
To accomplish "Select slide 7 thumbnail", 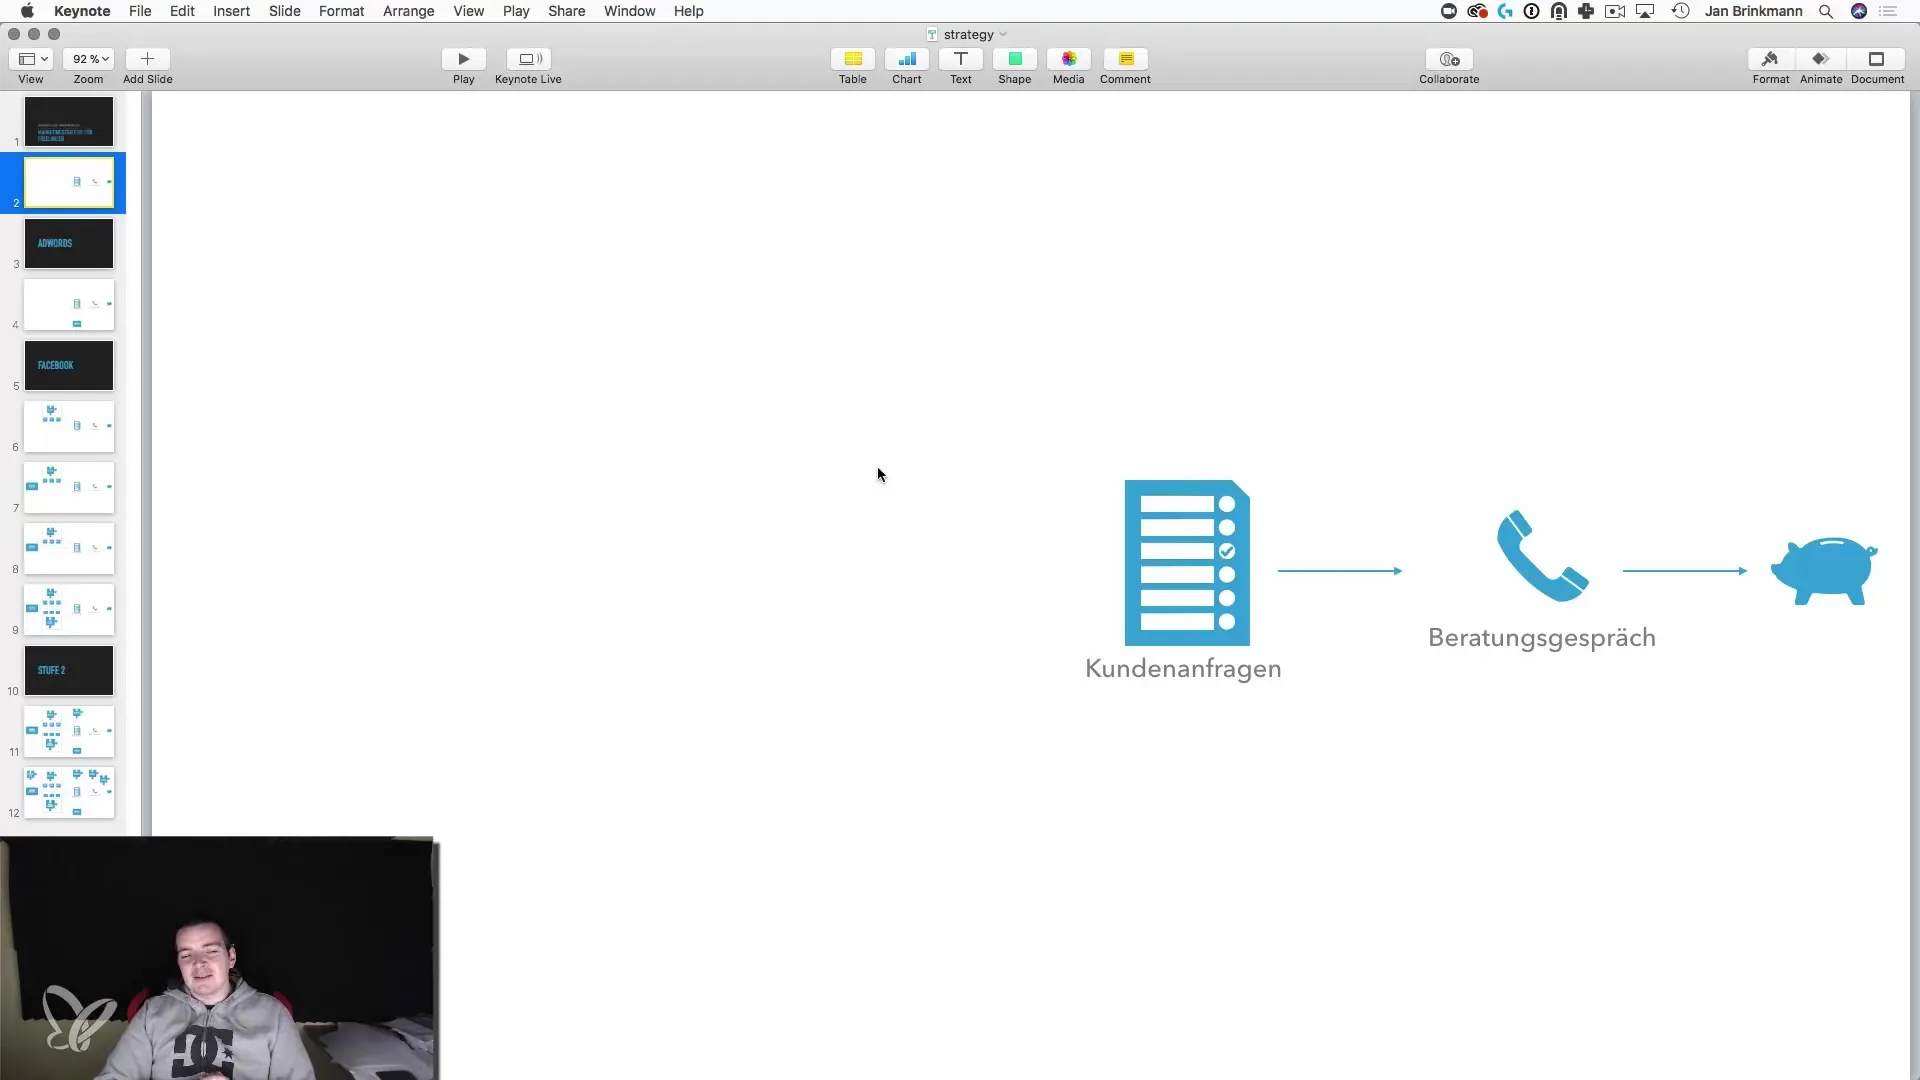I will coord(69,487).
